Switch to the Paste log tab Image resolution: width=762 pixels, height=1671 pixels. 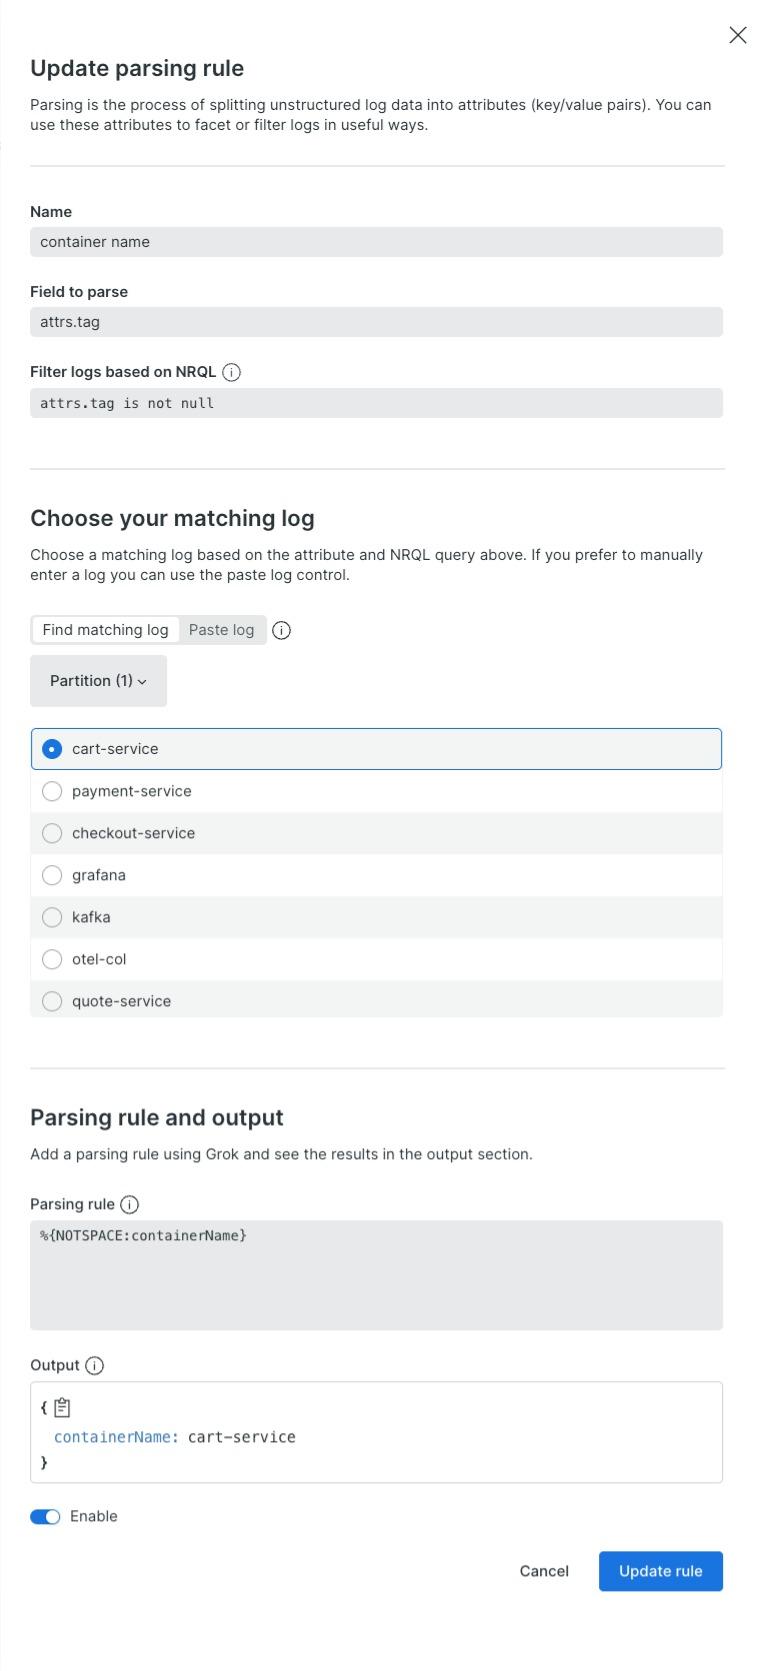point(221,630)
